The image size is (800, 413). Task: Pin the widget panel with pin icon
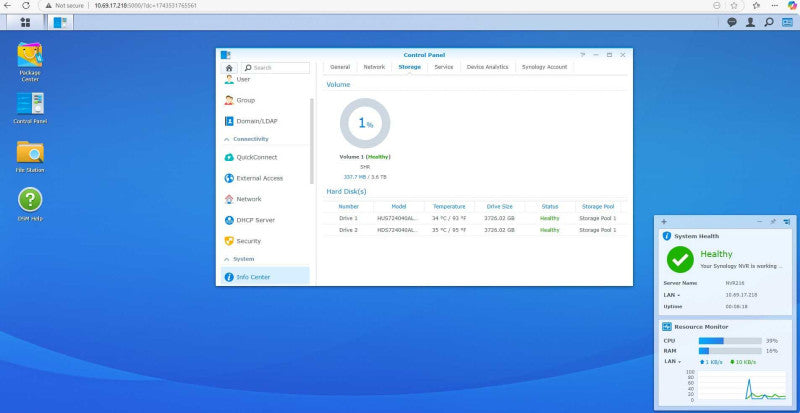click(x=773, y=222)
